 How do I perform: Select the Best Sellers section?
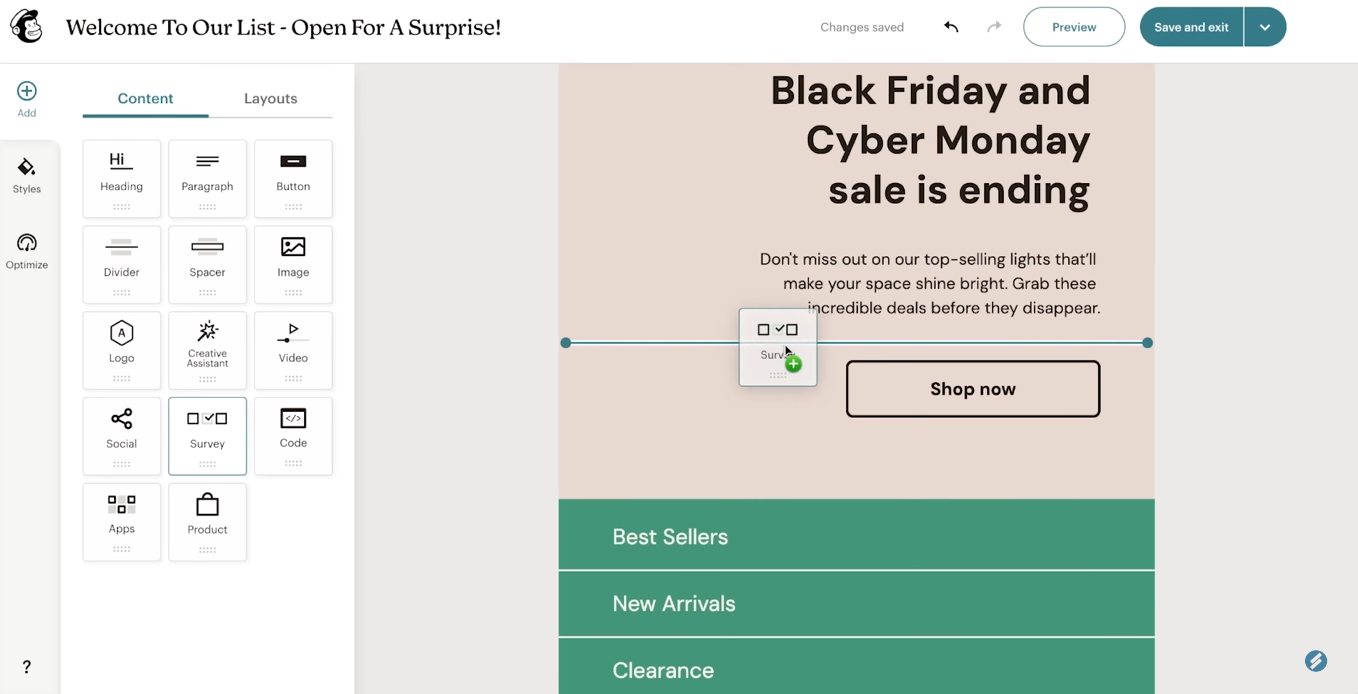[856, 536]
